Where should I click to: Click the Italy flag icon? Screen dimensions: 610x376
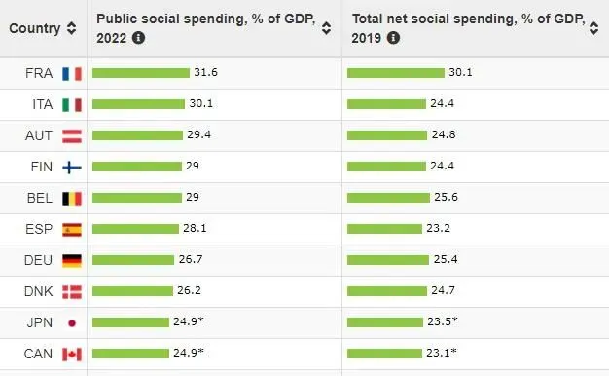click(72, 105)
